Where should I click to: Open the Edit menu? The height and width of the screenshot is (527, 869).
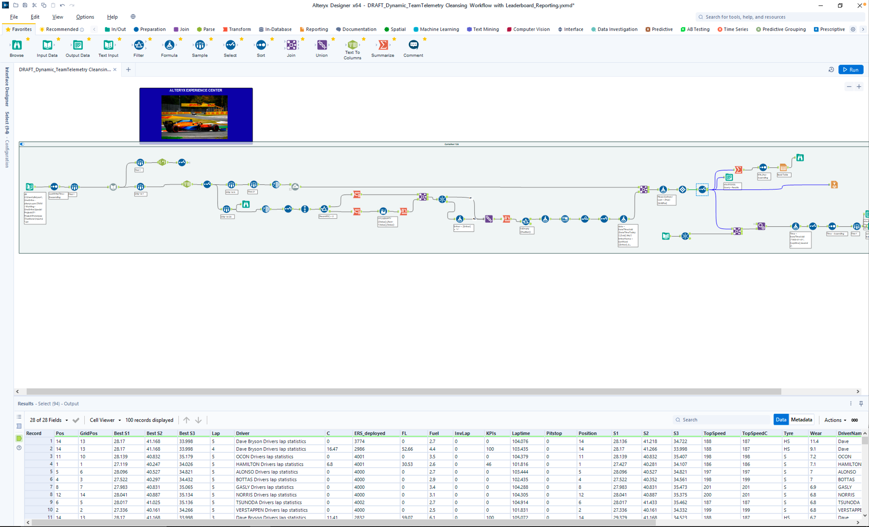[35, 17]
